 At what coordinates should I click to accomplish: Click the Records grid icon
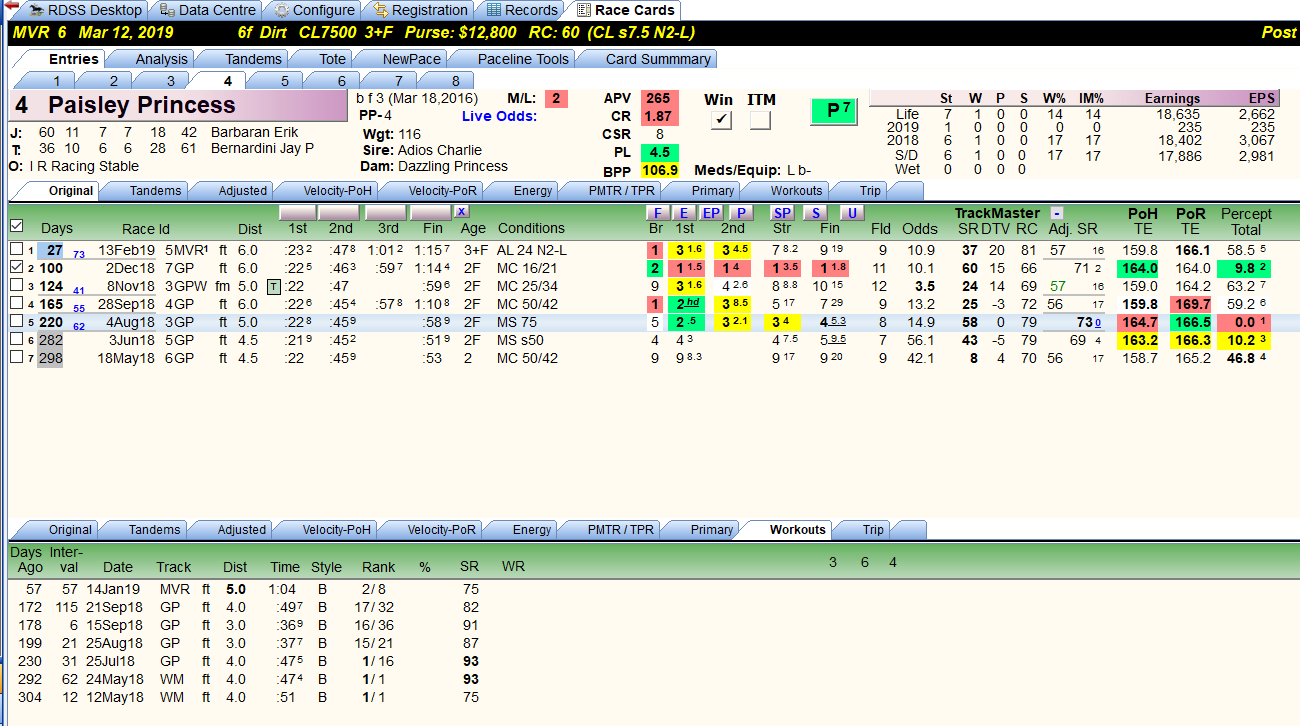(493, 10)
